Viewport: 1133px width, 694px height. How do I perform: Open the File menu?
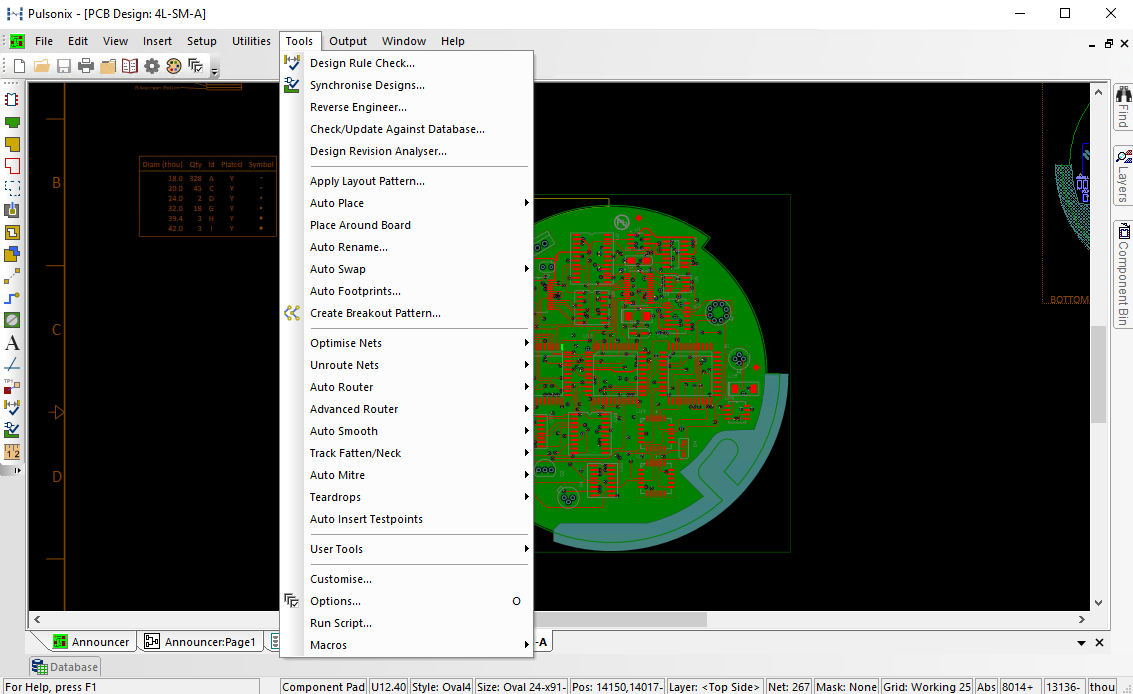44,41
